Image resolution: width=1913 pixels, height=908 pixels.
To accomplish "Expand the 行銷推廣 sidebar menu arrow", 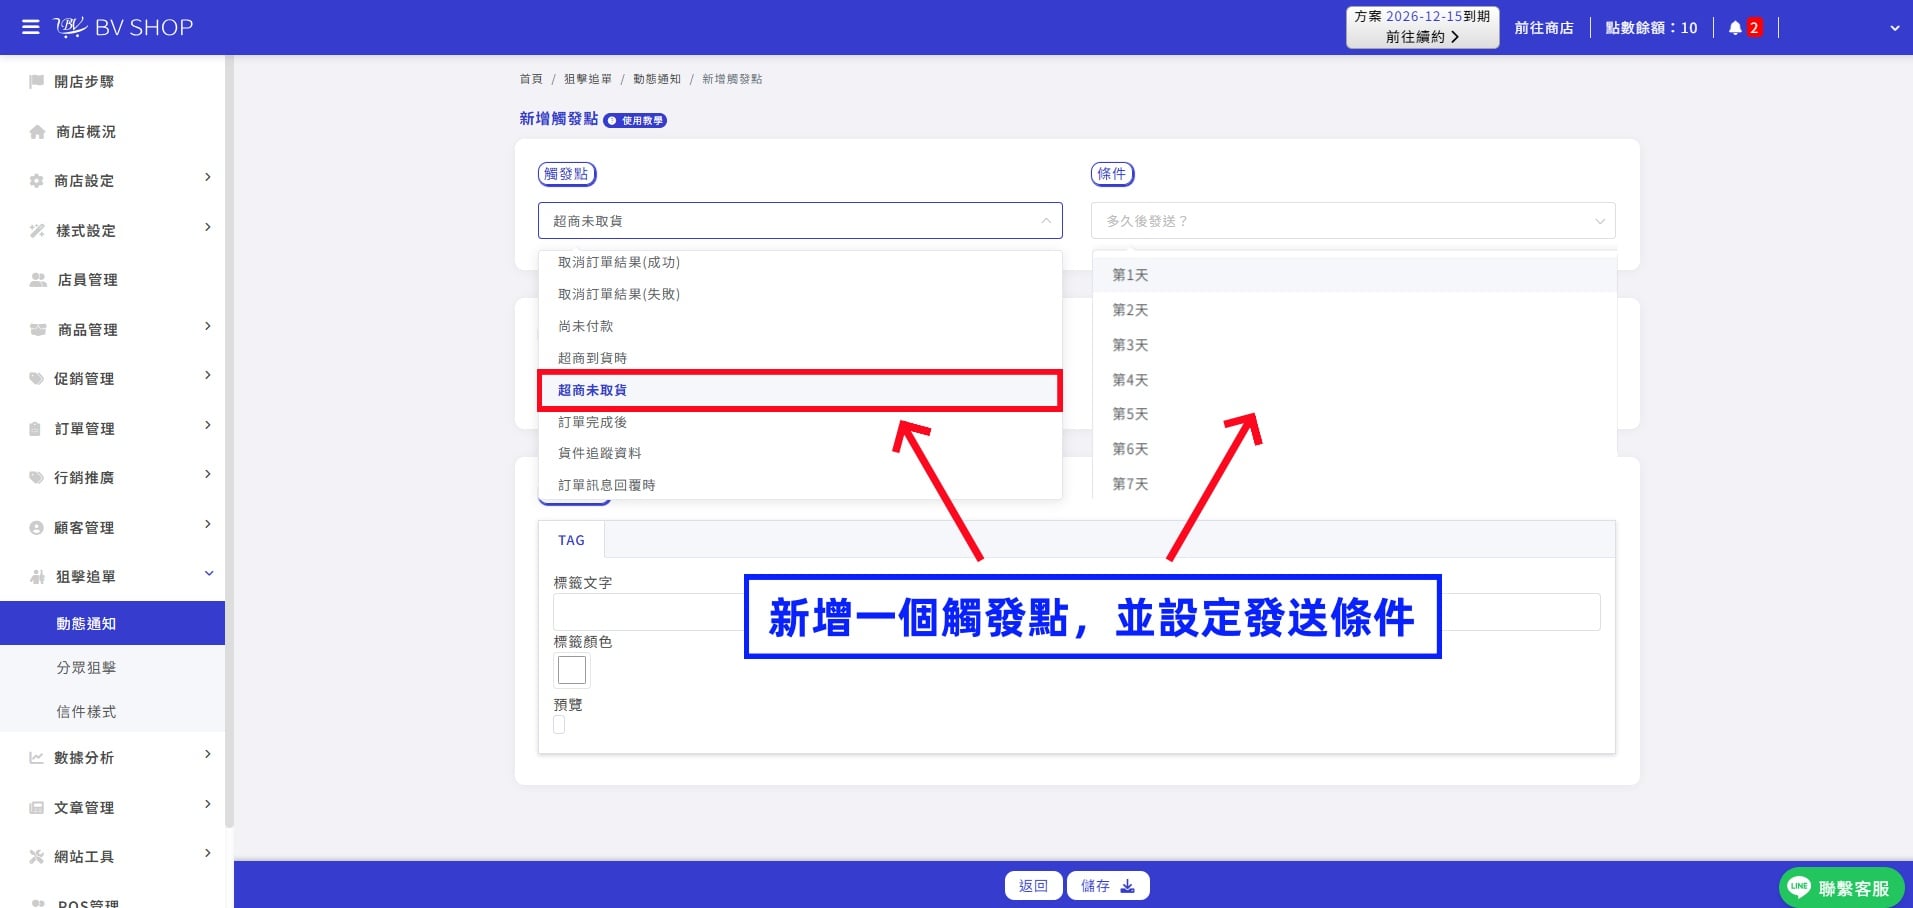I will click(208, 475).
